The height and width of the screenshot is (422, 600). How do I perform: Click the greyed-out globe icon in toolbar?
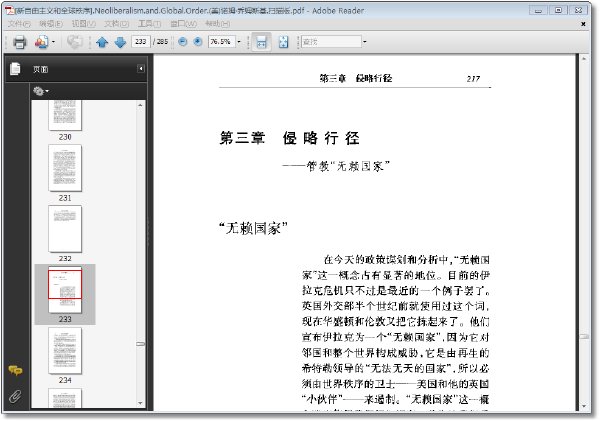click(x=75, y=42)
